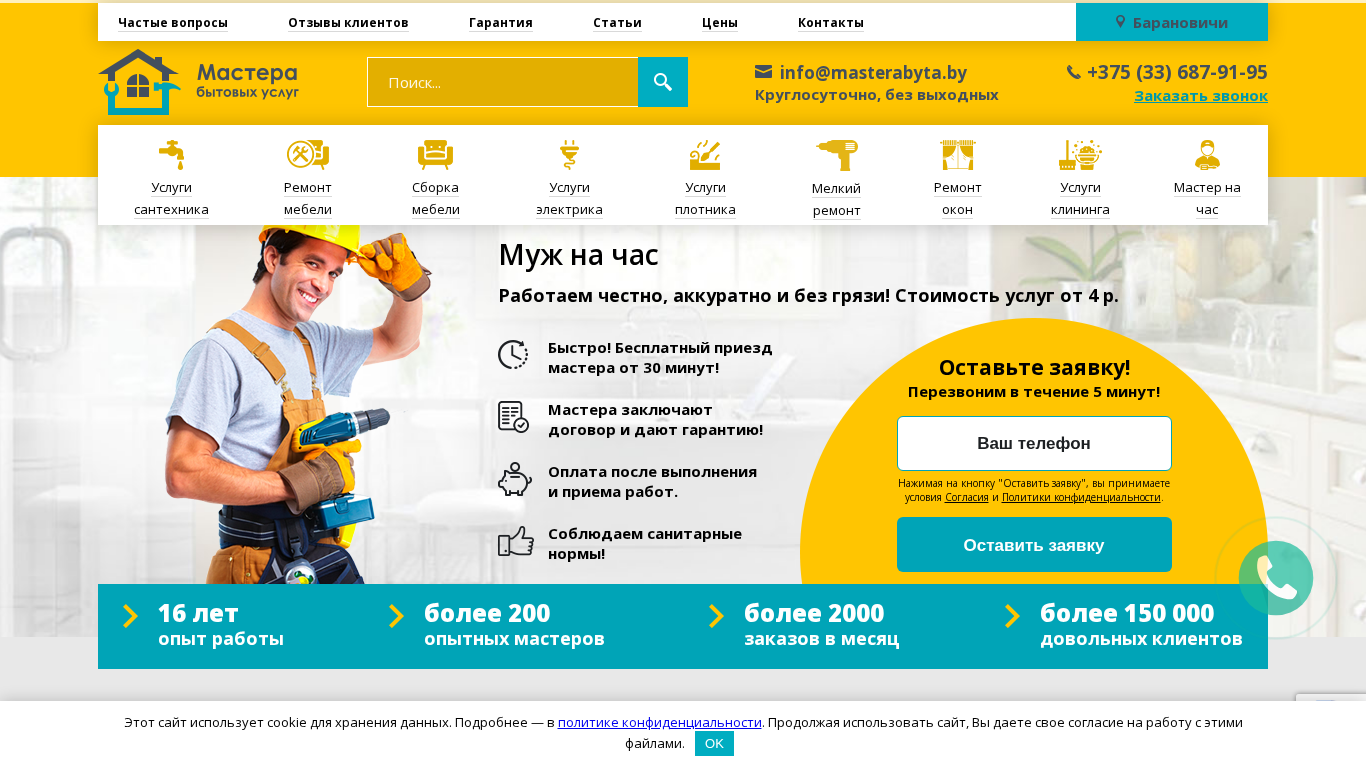Change city from Барановичи
1366x768 pixels.
pyautogui.click(x=1172, y=22)
